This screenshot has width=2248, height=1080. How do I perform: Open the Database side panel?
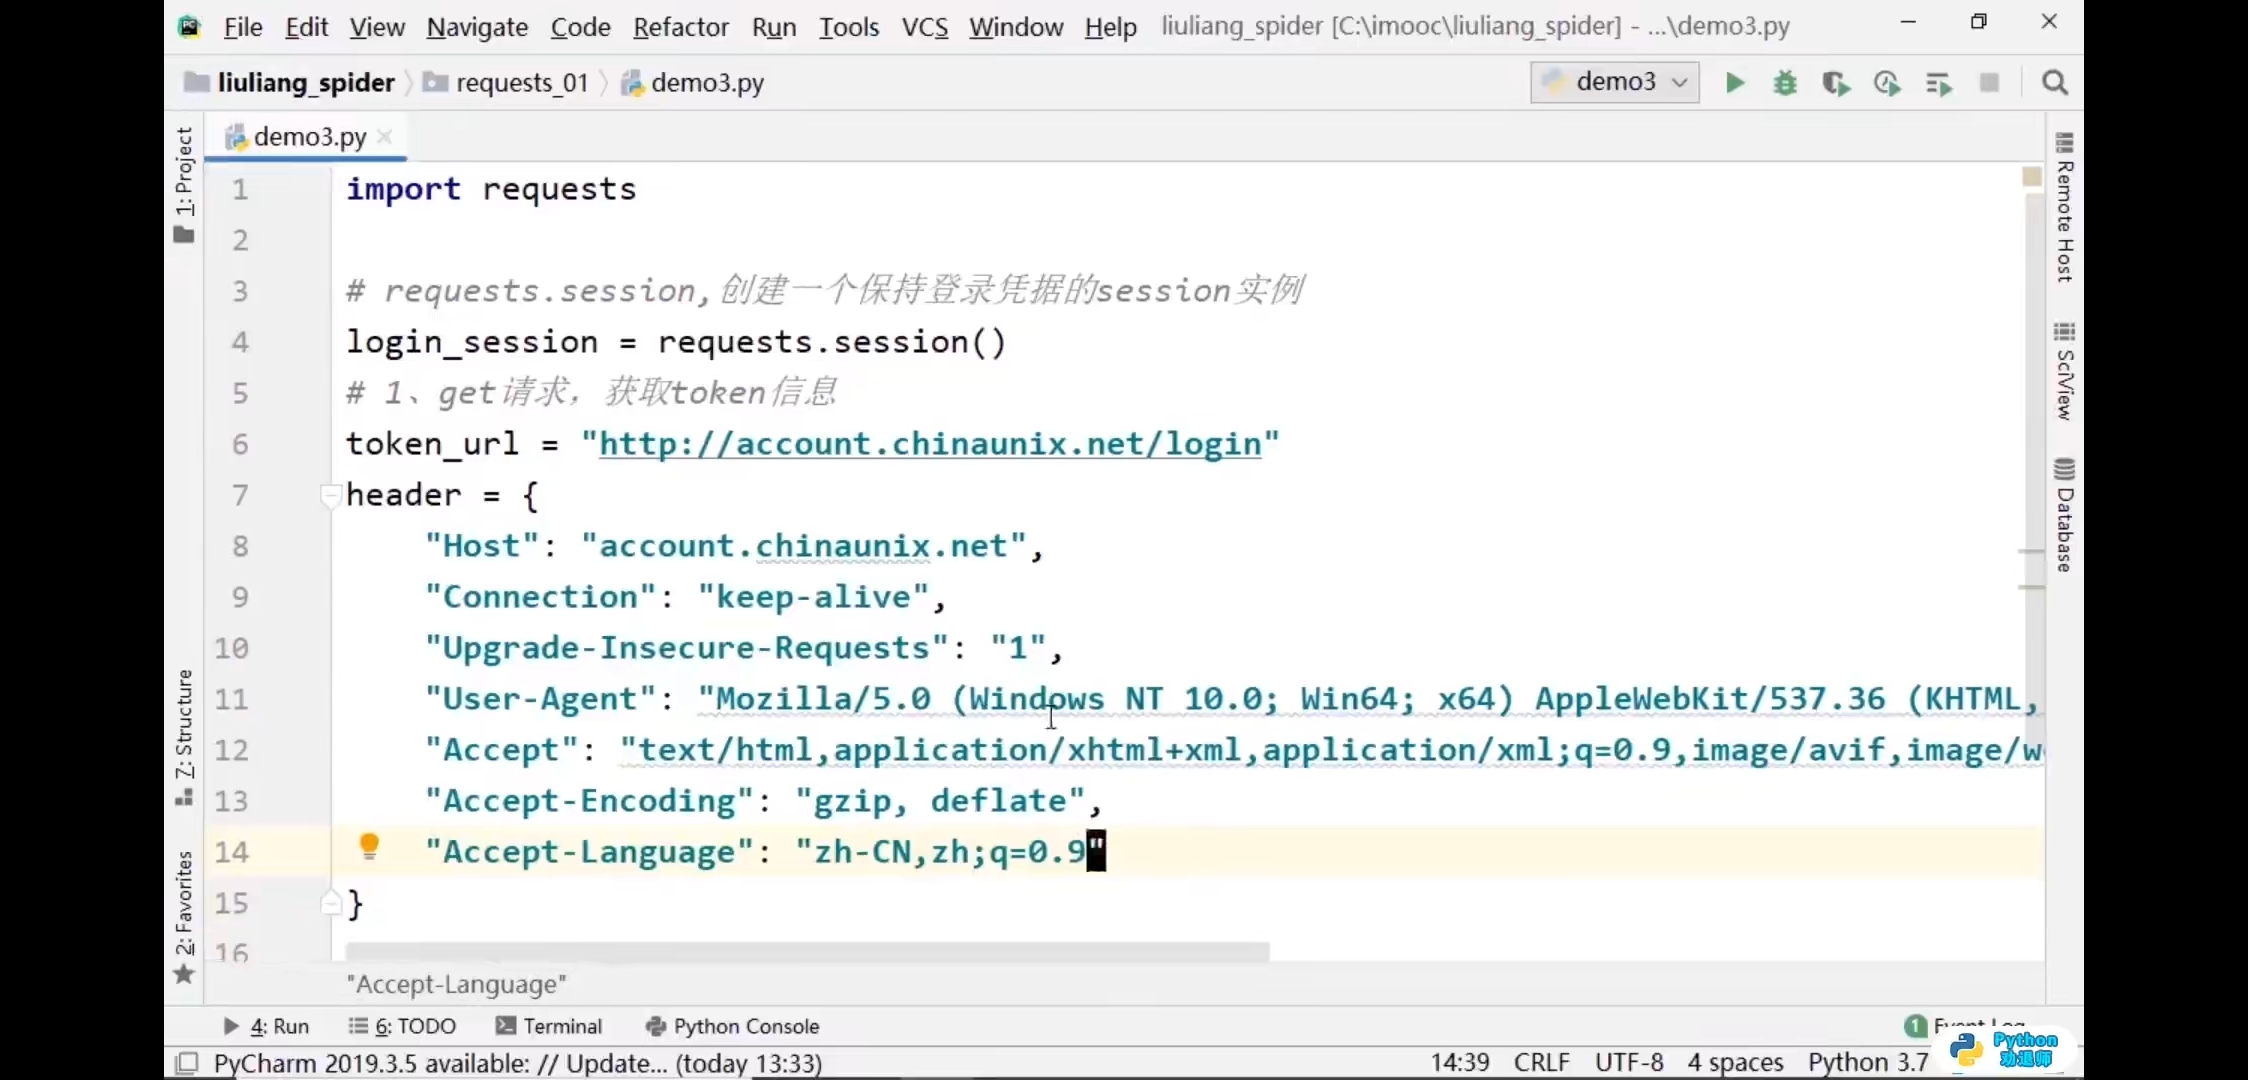click(x=2064, y=515)
